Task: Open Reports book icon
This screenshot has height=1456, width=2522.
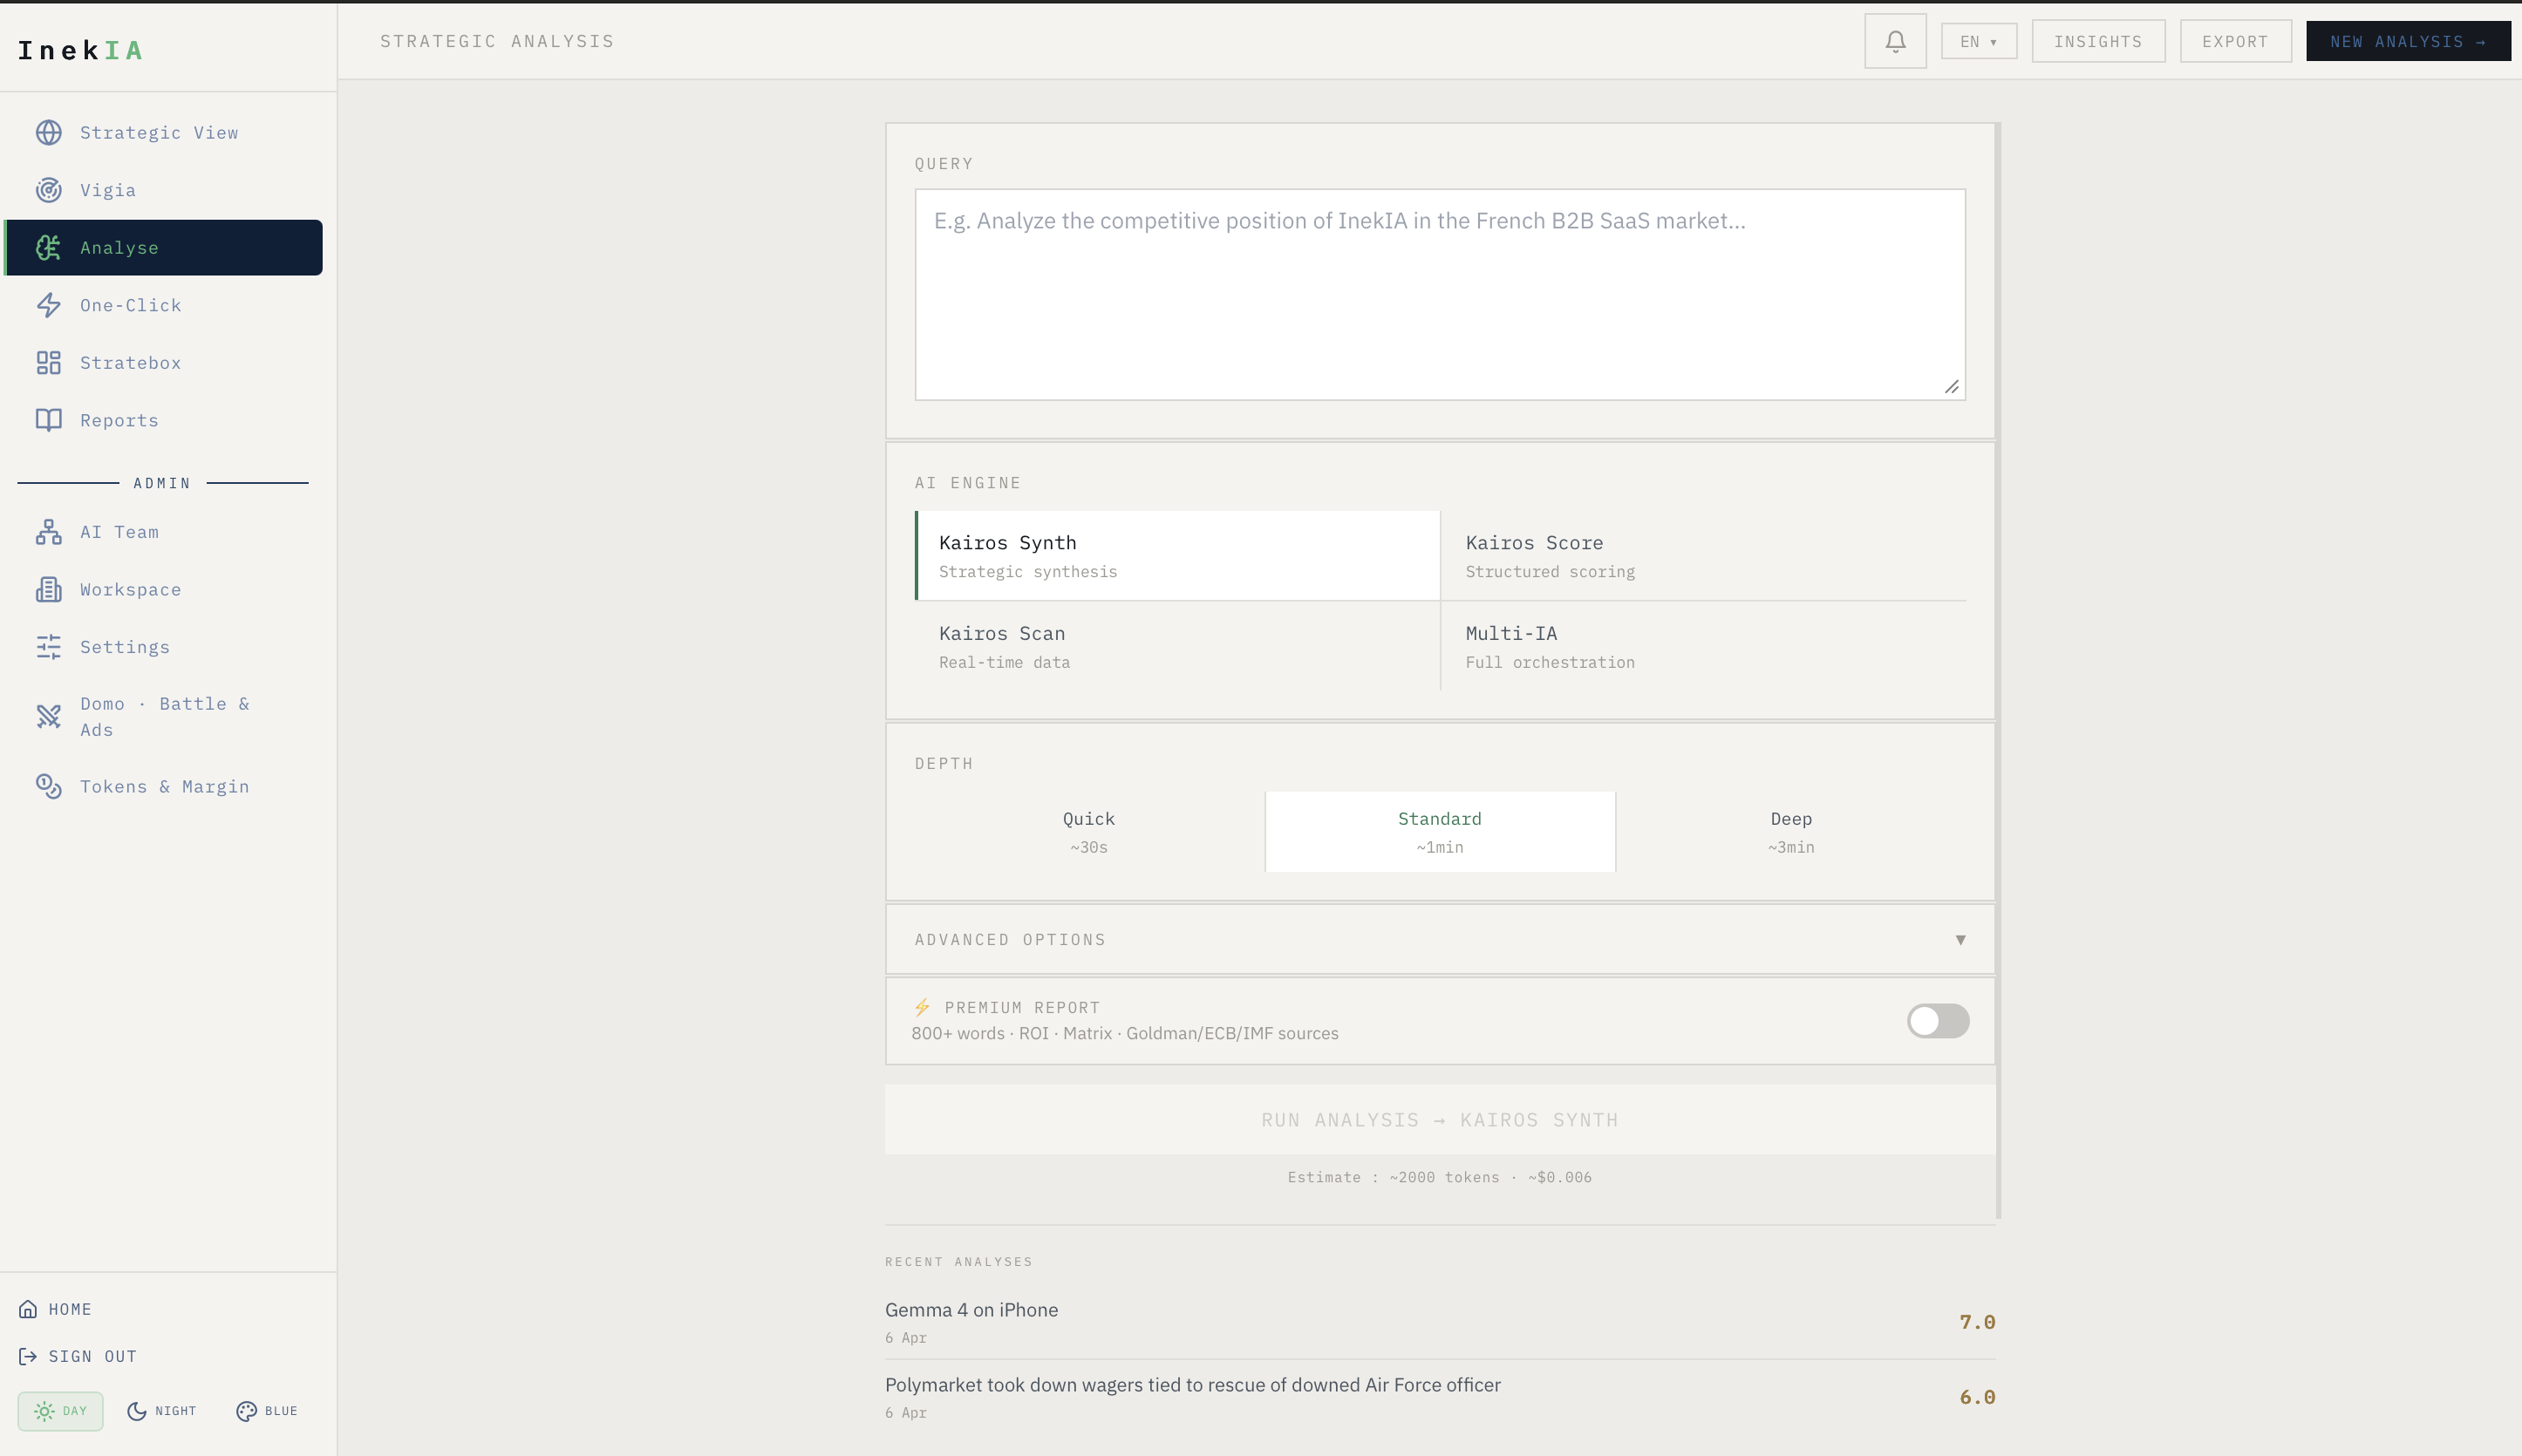Action: click(x=48, y=420)
